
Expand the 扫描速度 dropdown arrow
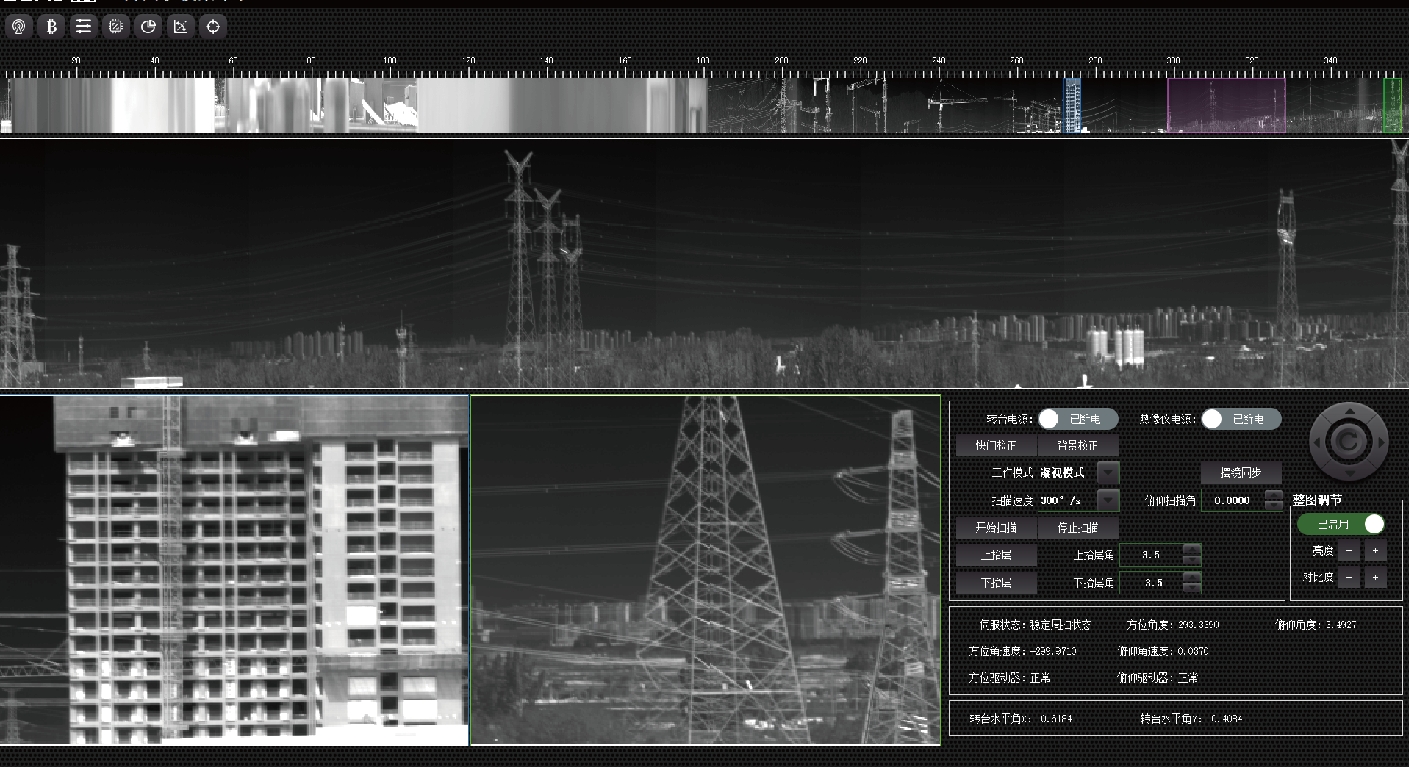tap(1108, 500)
